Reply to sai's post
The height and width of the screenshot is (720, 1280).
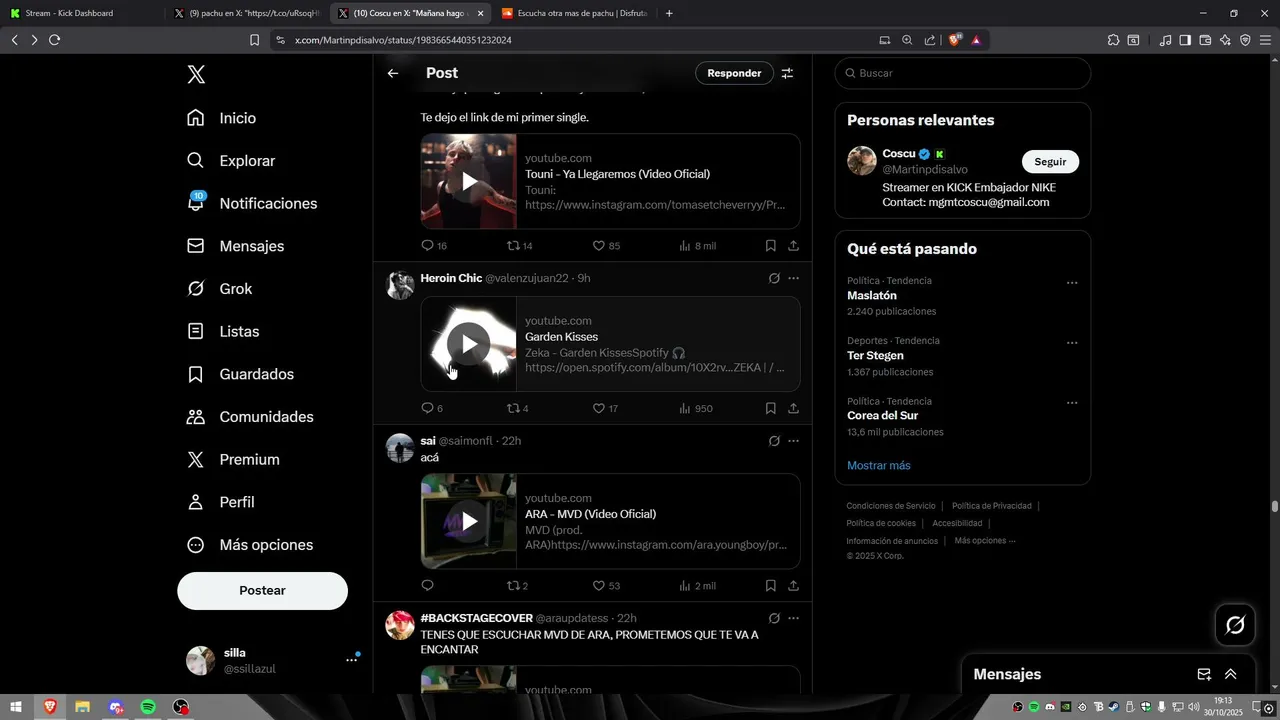pyautogui.click(x=428, y=586)
